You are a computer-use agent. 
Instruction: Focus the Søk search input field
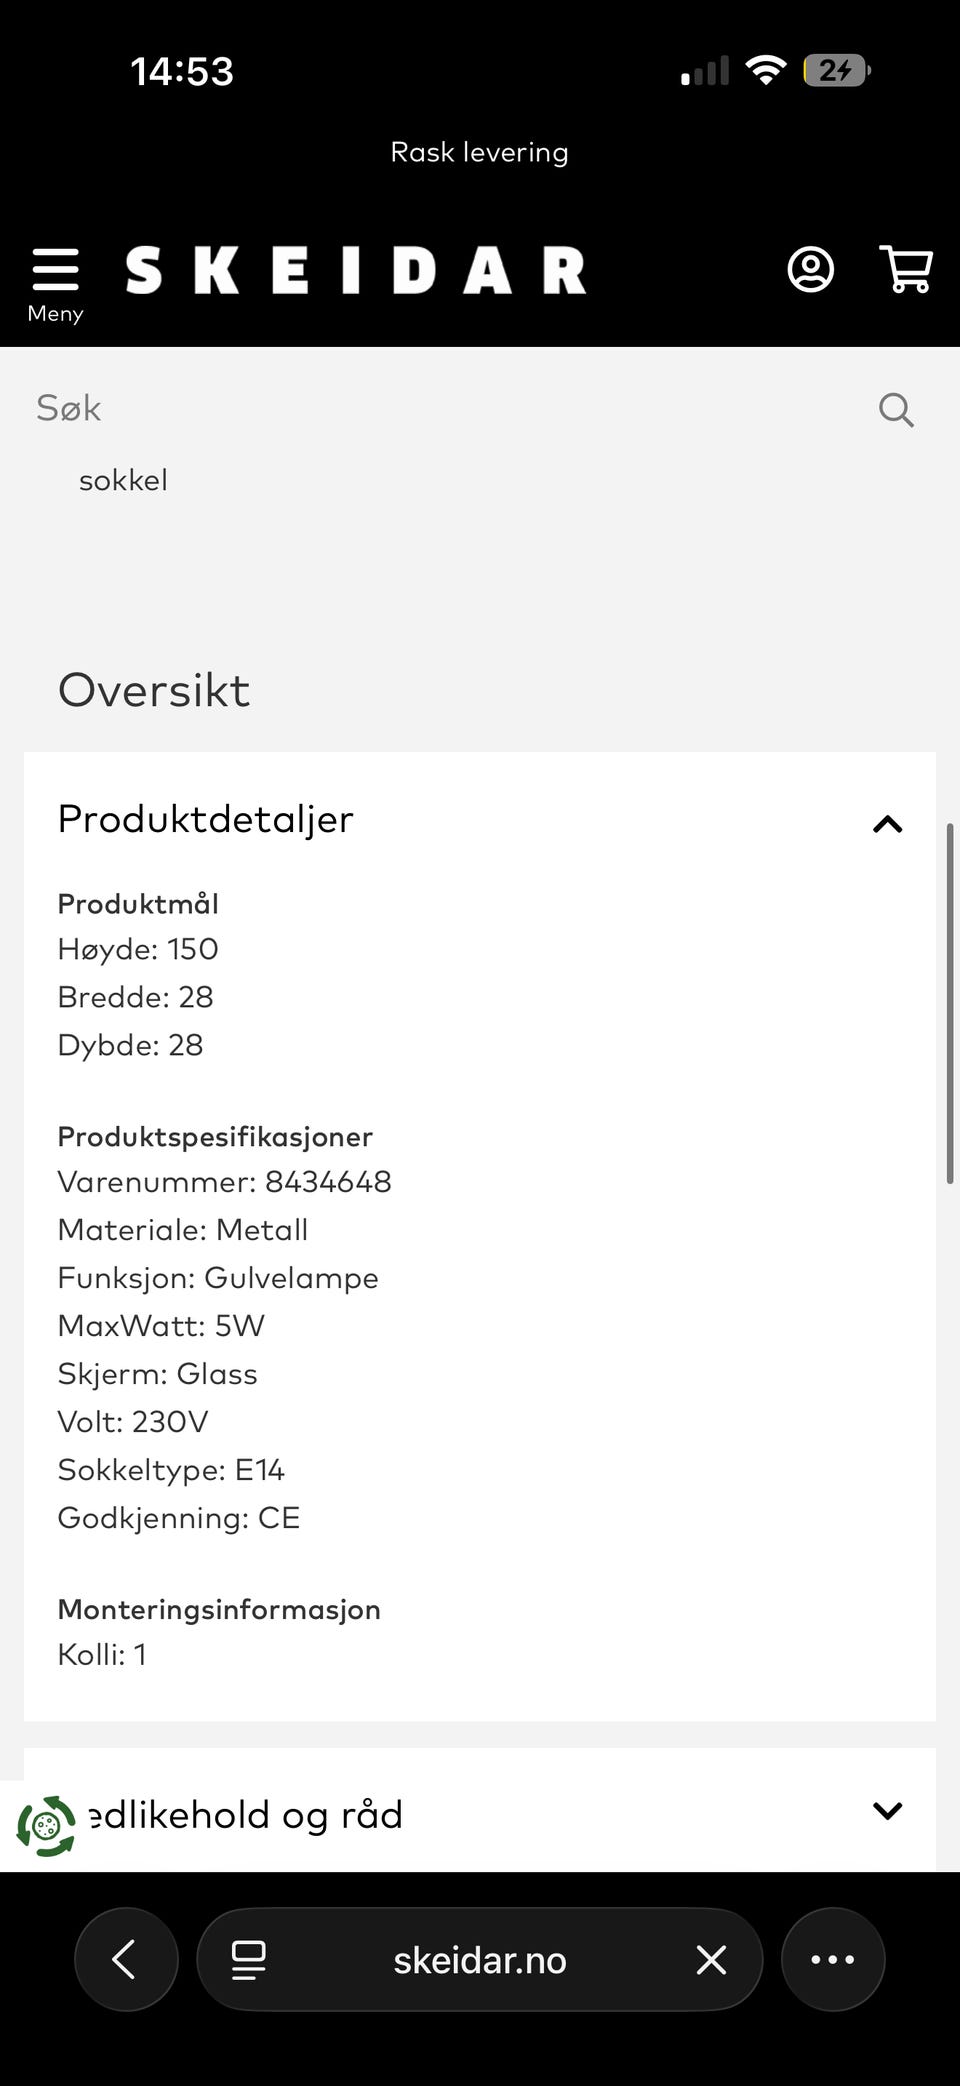[x=440, y=408]
